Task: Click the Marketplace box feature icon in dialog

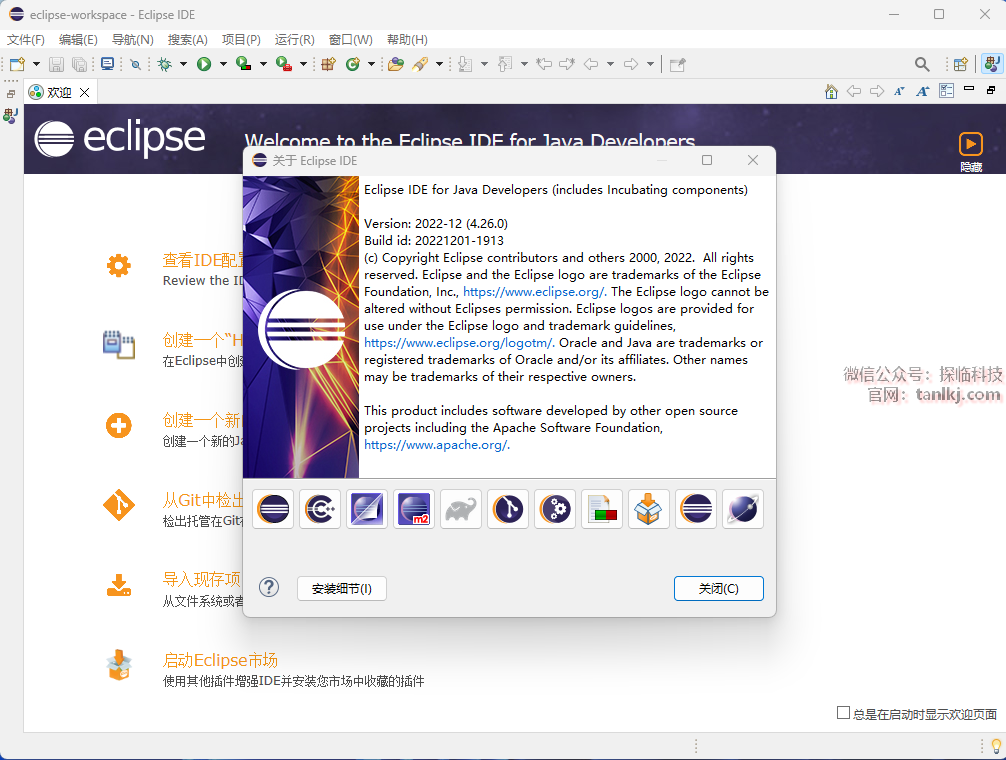Action: click(649, 509)
